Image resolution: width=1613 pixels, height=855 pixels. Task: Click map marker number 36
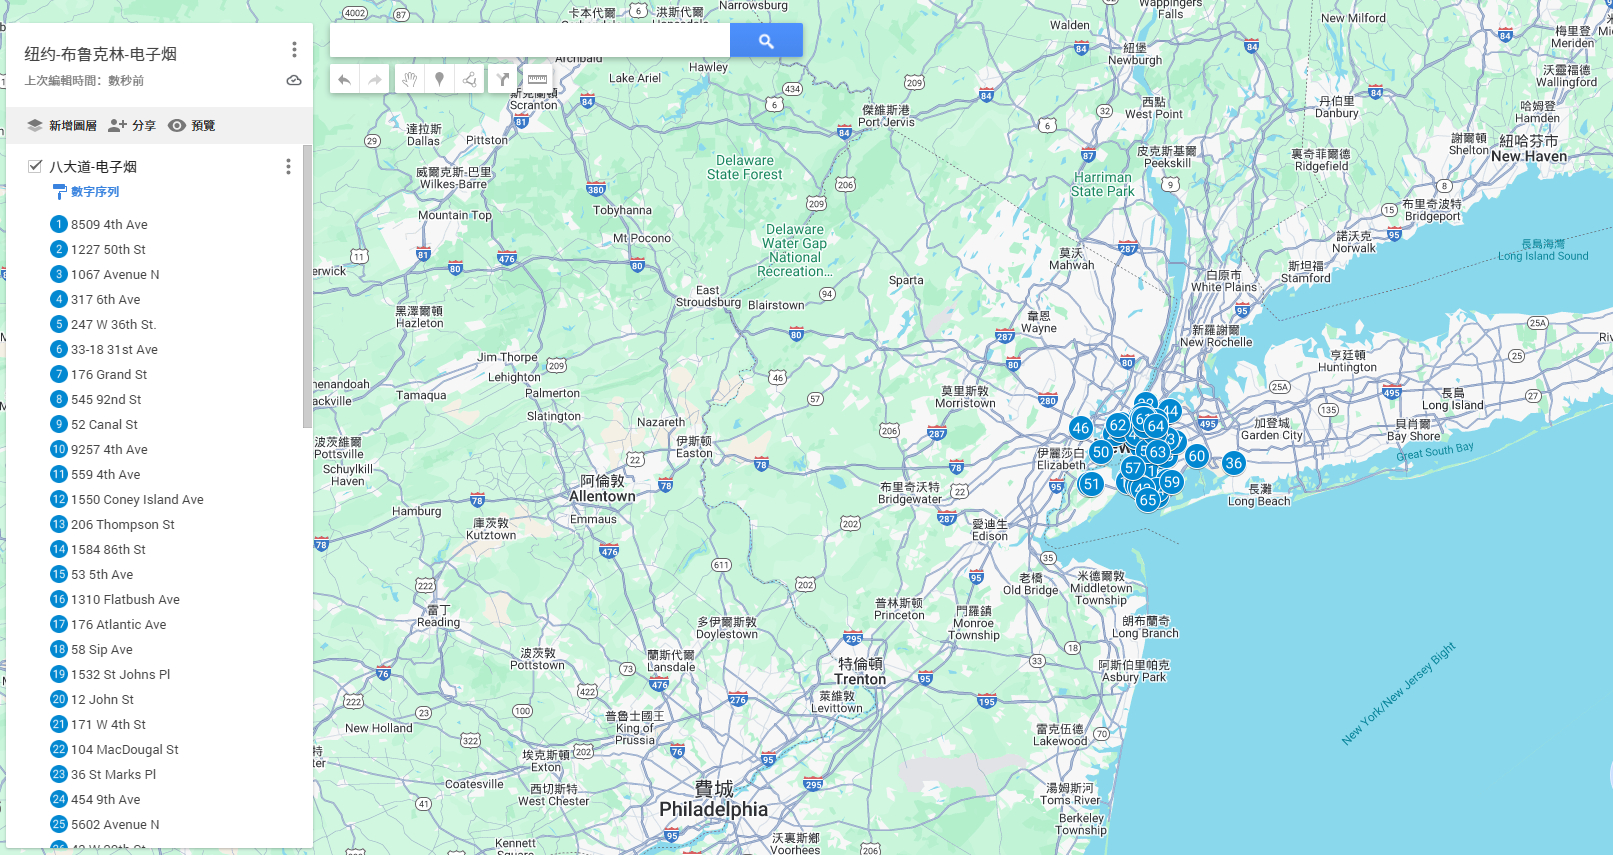[1234, 463]
